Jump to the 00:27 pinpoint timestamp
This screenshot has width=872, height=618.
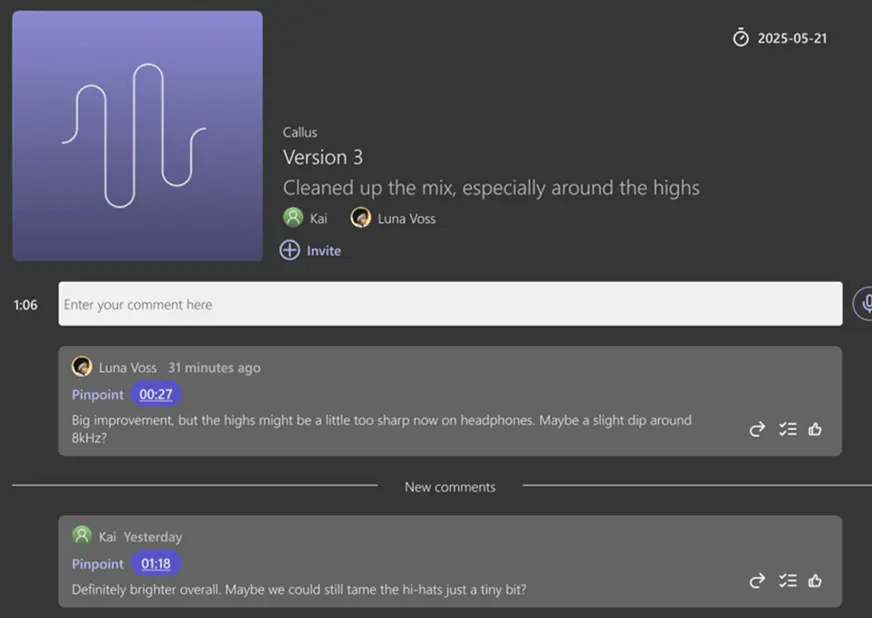click(x=156, y=394)
